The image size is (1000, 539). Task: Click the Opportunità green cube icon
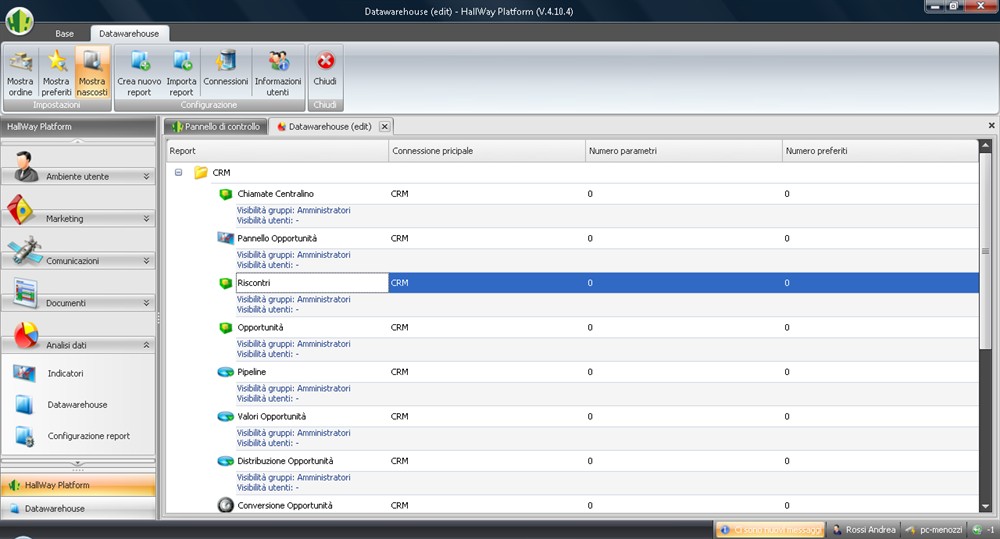[225, 328]
